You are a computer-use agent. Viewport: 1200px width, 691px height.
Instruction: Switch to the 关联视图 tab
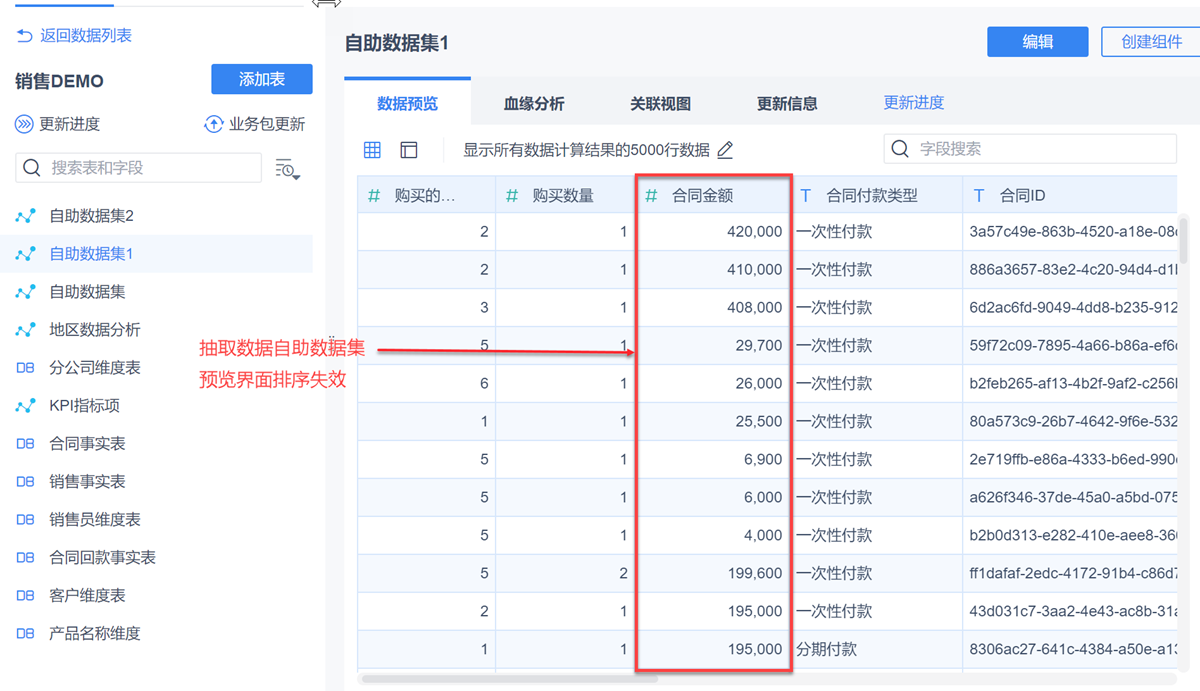tap(660, 103)
